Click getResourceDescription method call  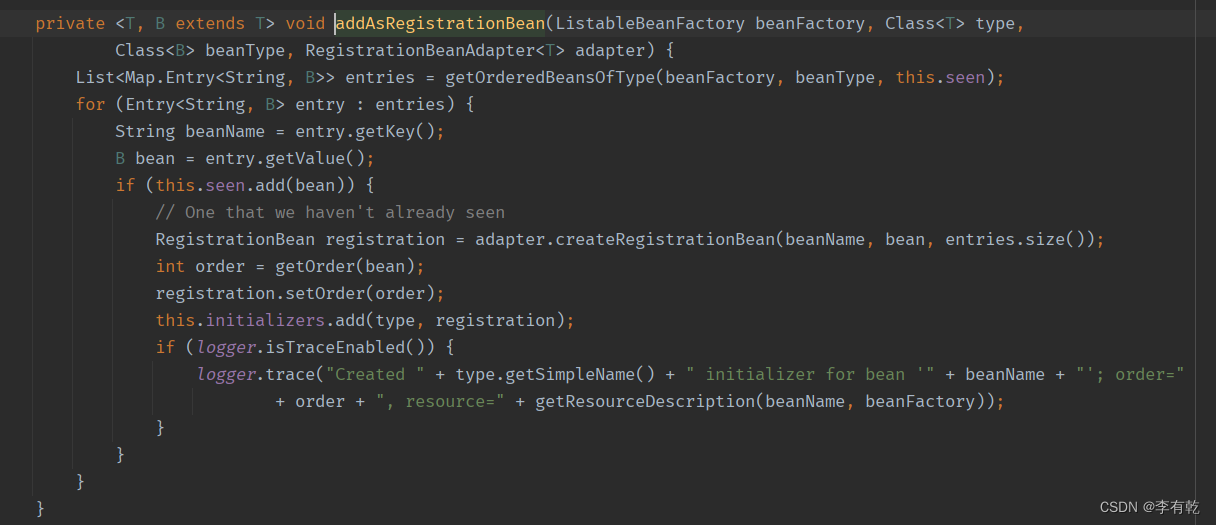(x=645, y=401)
